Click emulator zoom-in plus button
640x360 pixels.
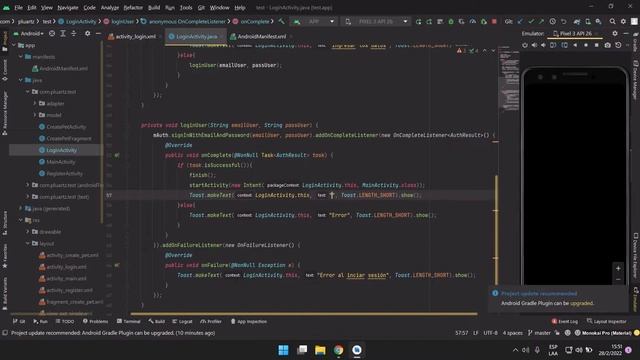click(618, 268)
